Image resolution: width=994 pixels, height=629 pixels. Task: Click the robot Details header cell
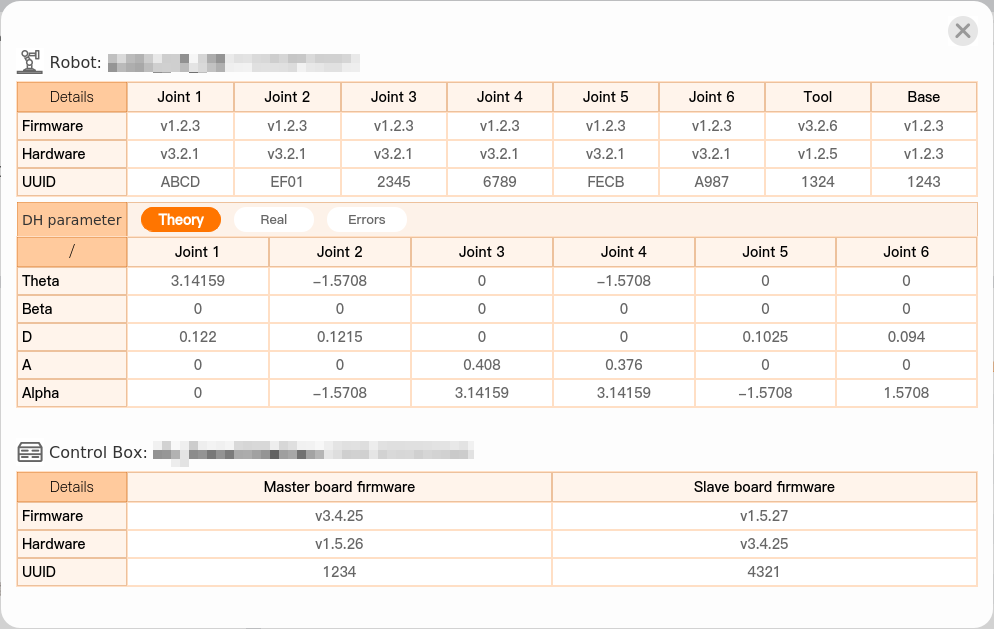(72, 97)
